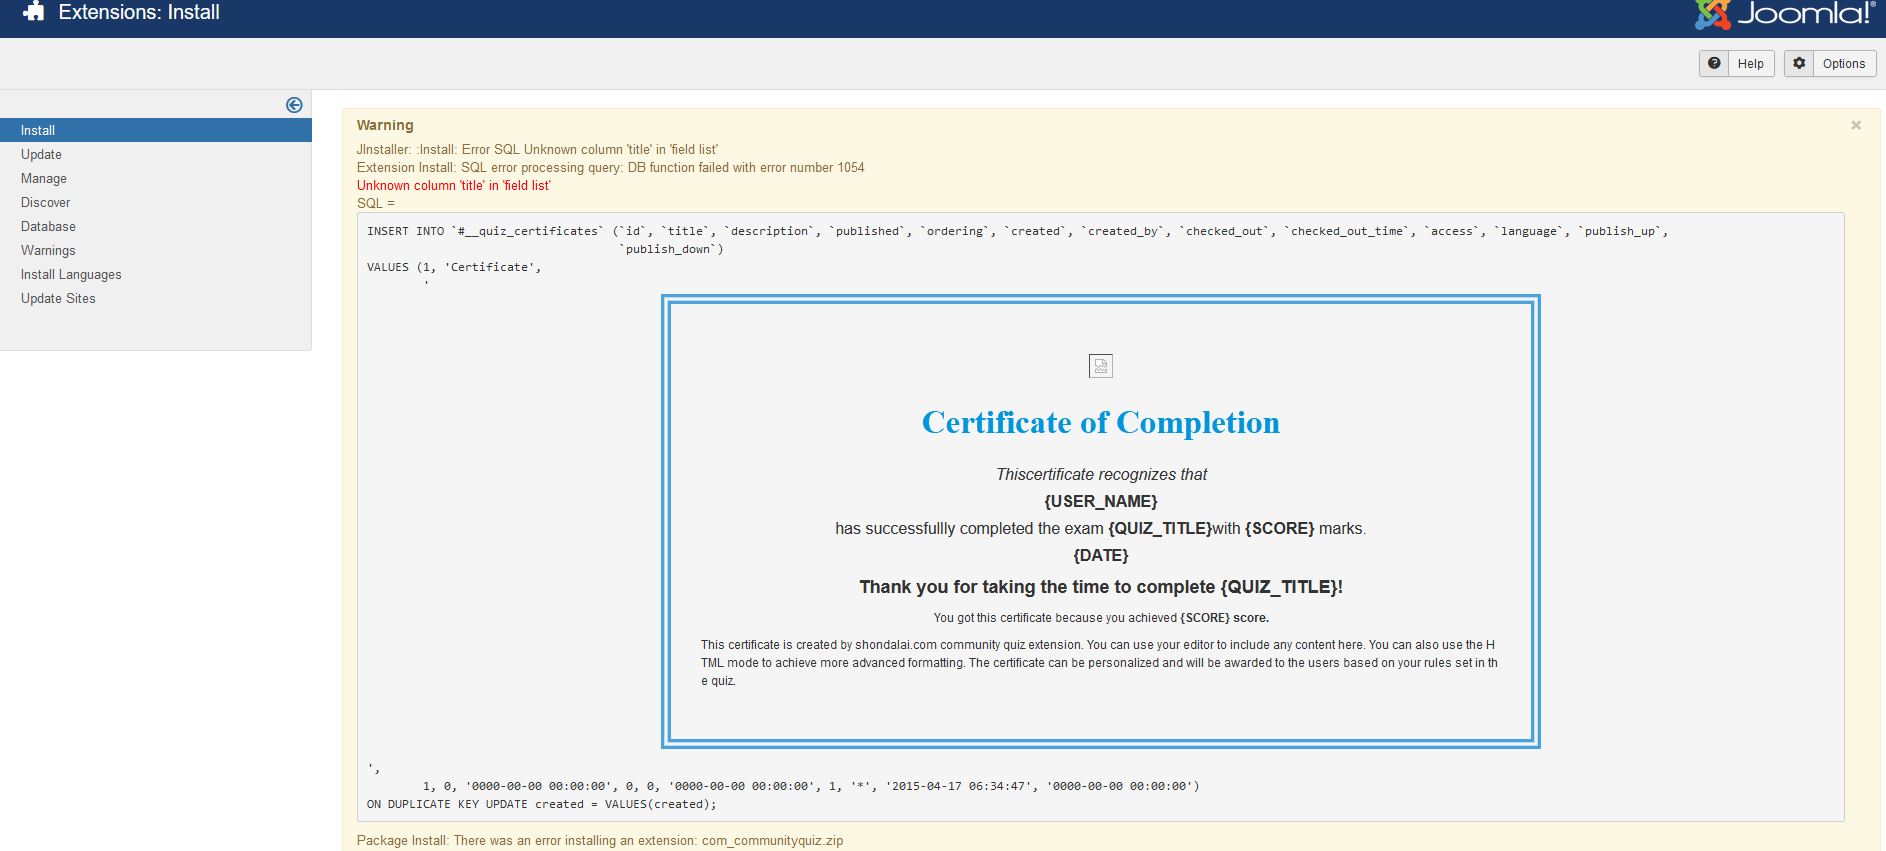Go to Install Languages
Image resolution: width=1886 pixels, height=851 pixels.
71,275
